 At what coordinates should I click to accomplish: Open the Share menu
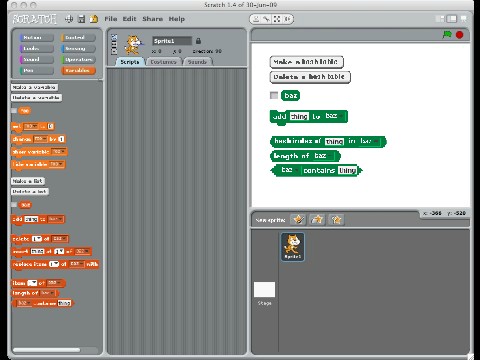153,19
